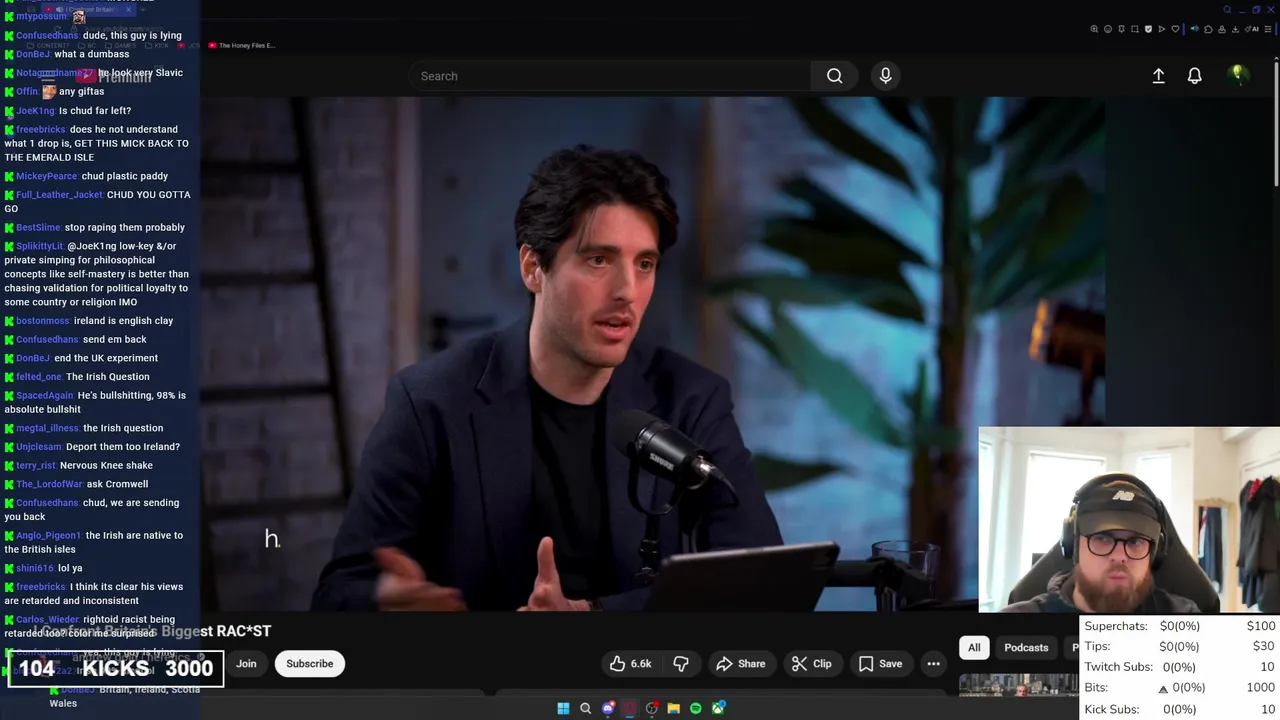Join the channel membership

tap(246, 664)
